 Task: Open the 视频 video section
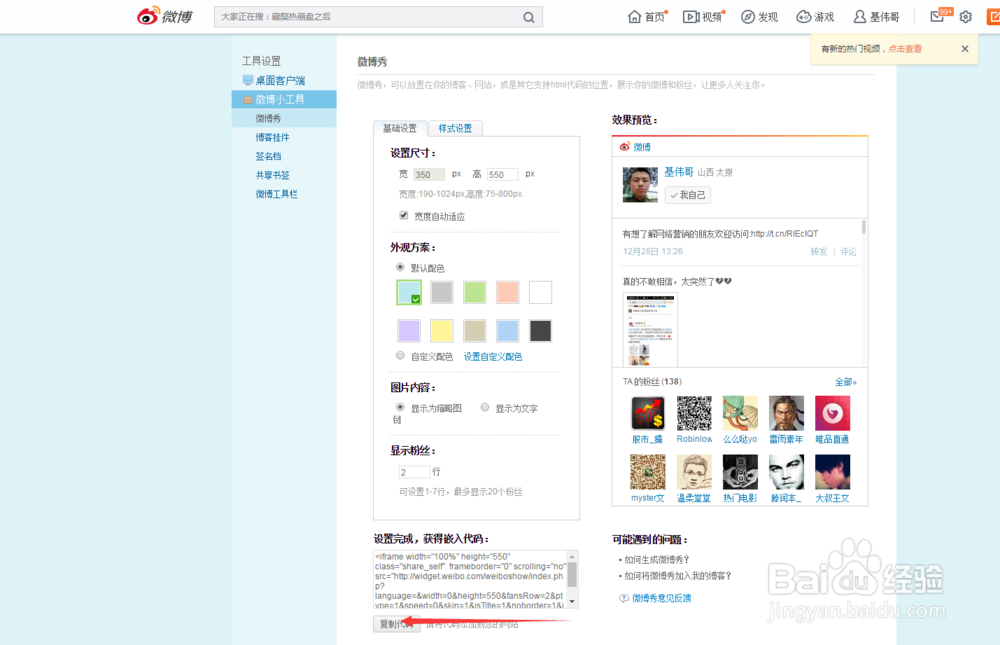point(703,17)
